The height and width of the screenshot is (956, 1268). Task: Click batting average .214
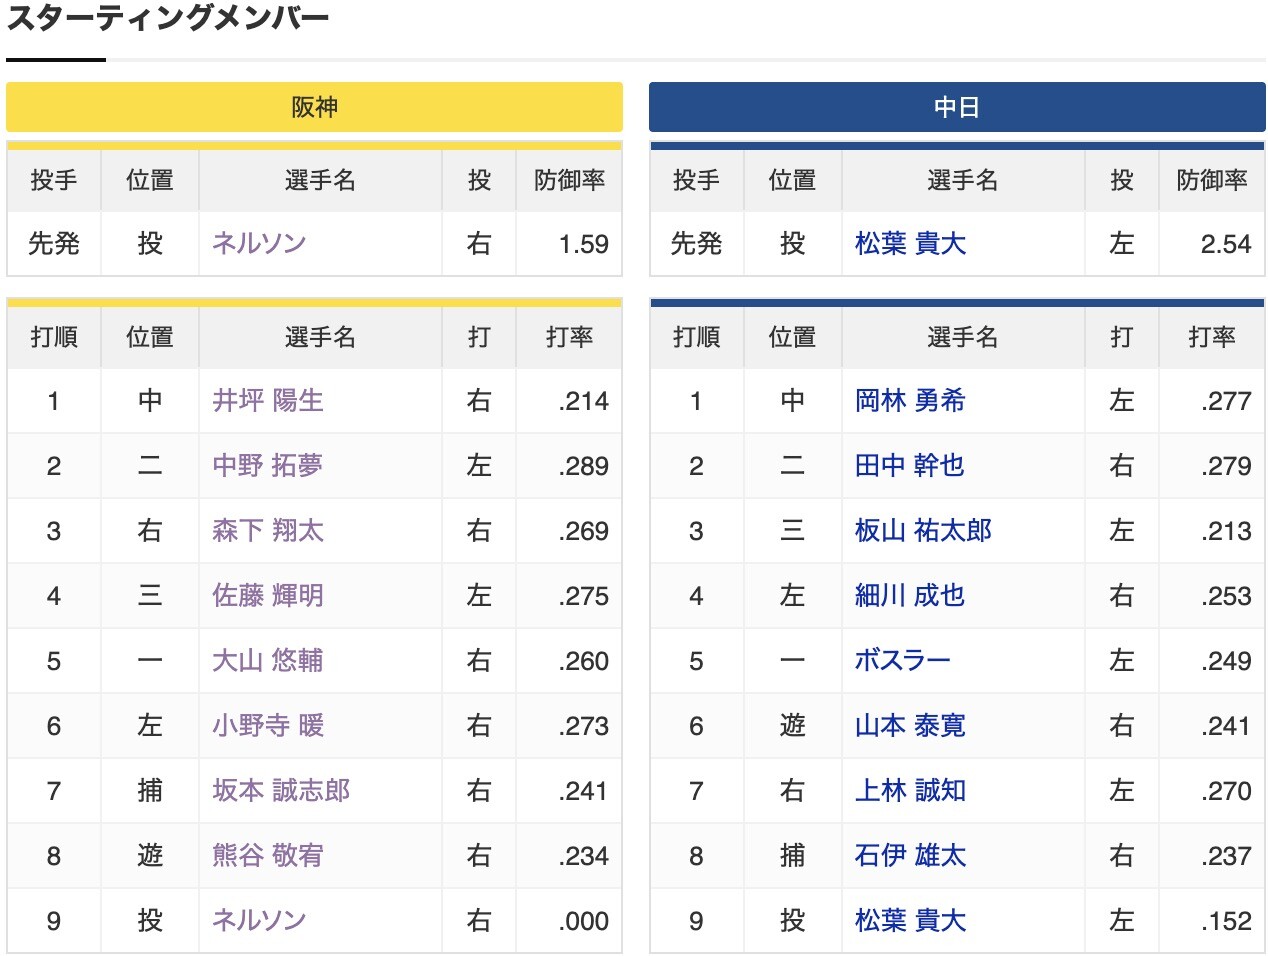tap(584, 400)
